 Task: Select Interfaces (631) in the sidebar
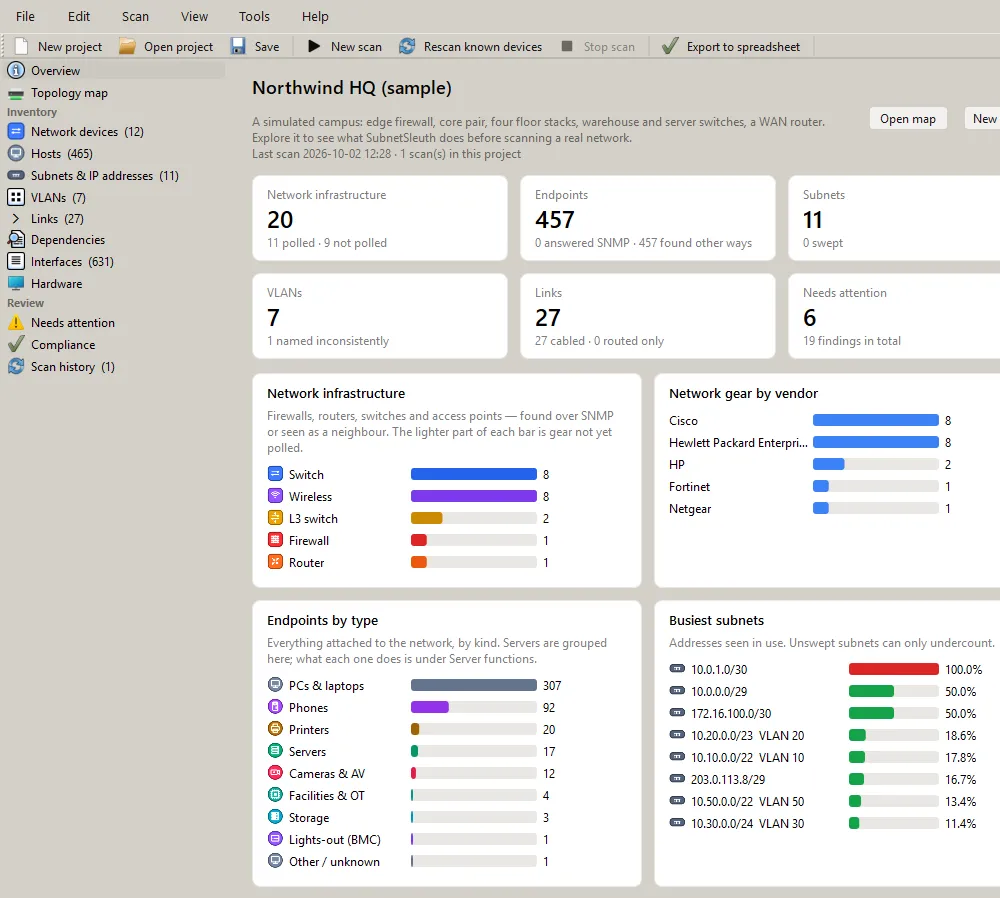72,261
